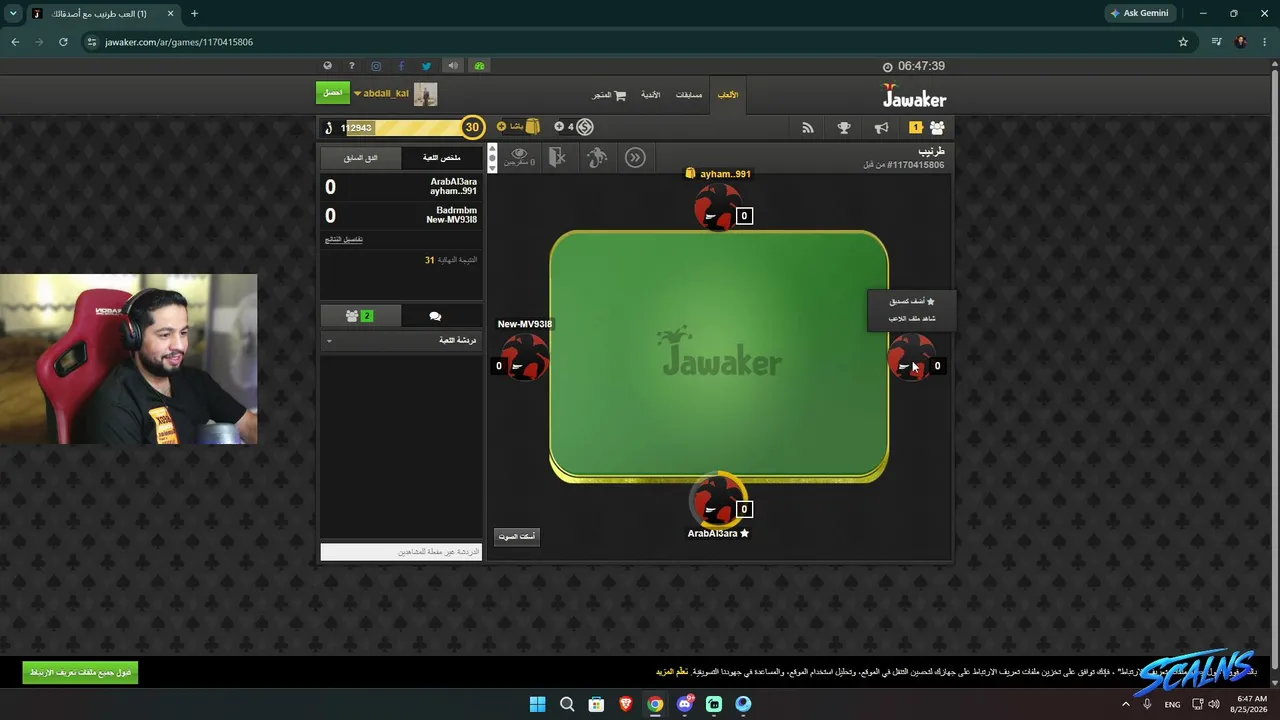Screen dimensions: 1280x720
Task: Focus the spectator chat input field
Action: (x=401, y=552)
